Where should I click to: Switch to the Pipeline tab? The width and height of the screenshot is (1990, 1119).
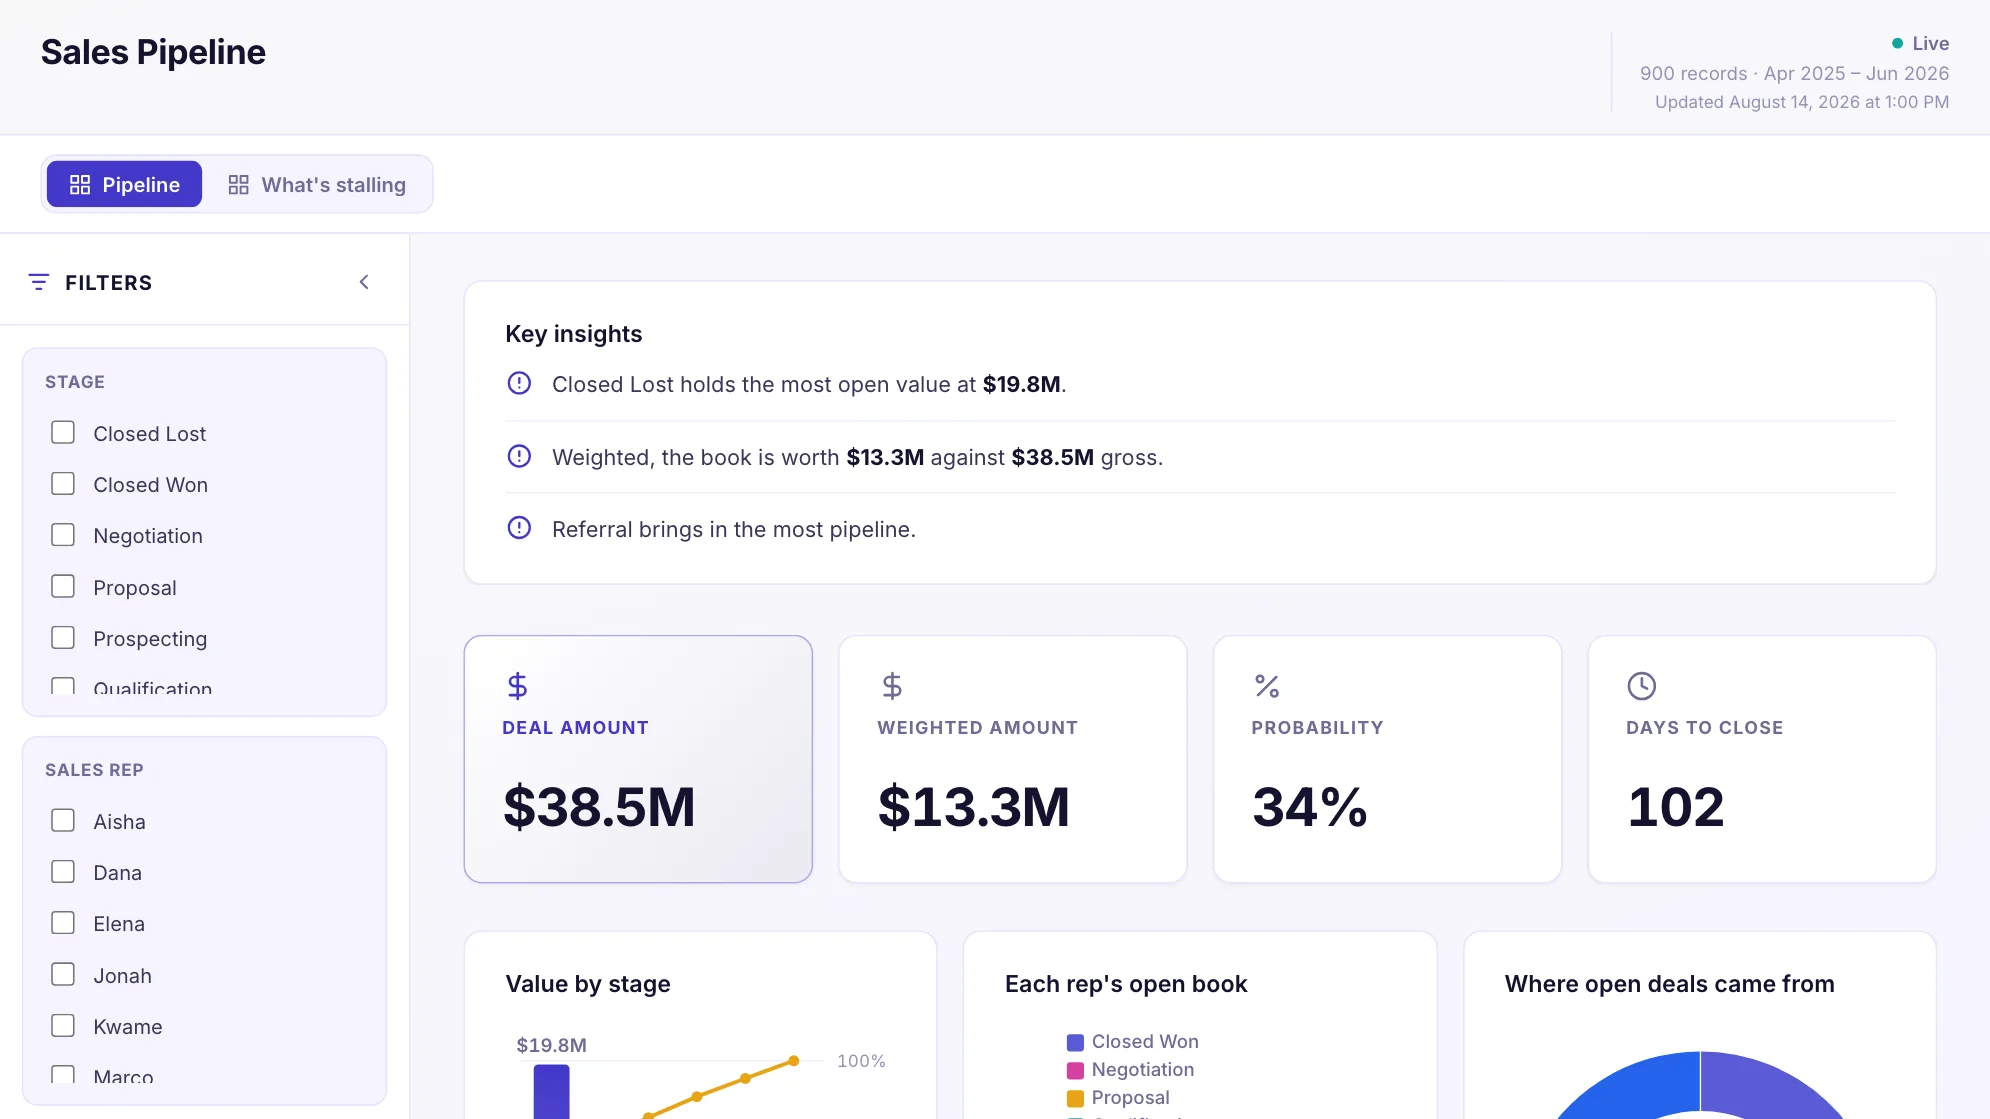(124, 184)
